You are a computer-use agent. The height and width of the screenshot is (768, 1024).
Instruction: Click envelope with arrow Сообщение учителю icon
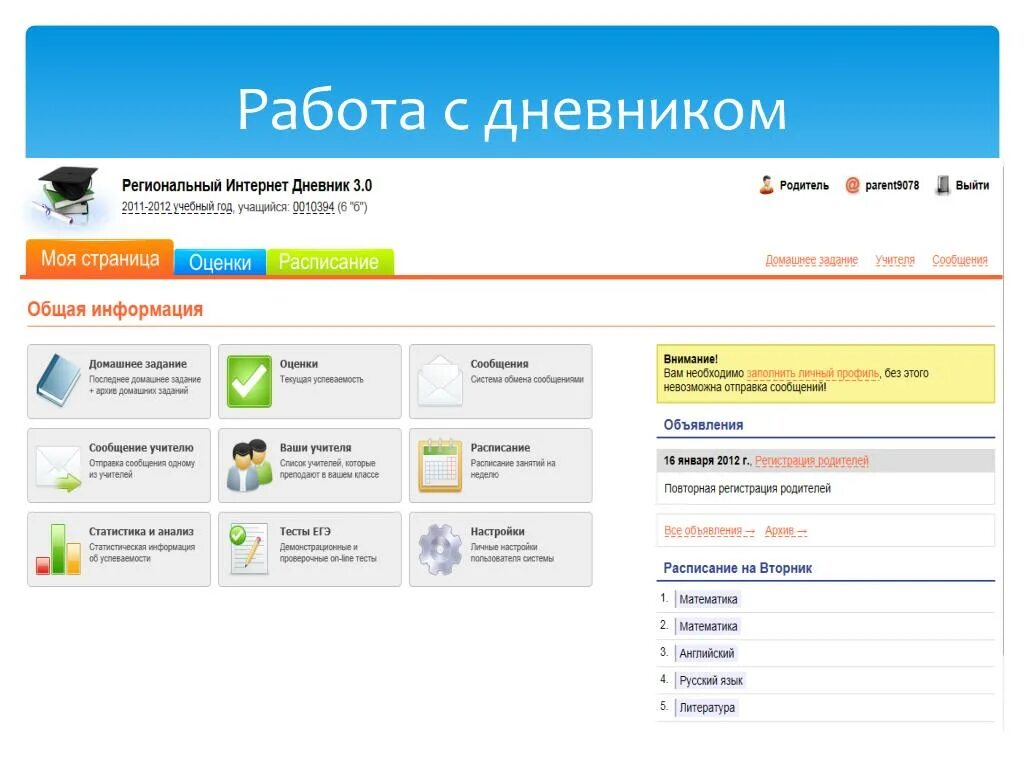click(x=59, y=466)
